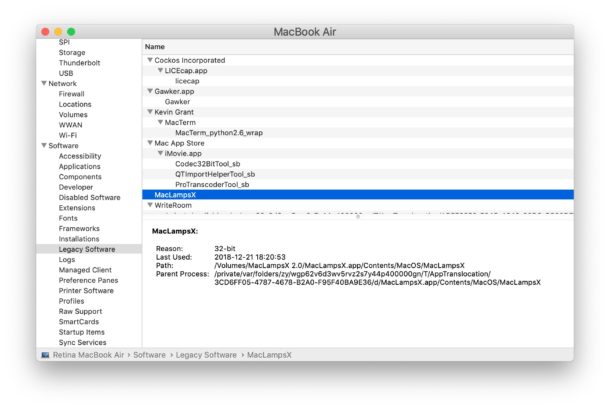Open Firewall under Network
This screenshot has height=409, width=610.
coord(71,94)
